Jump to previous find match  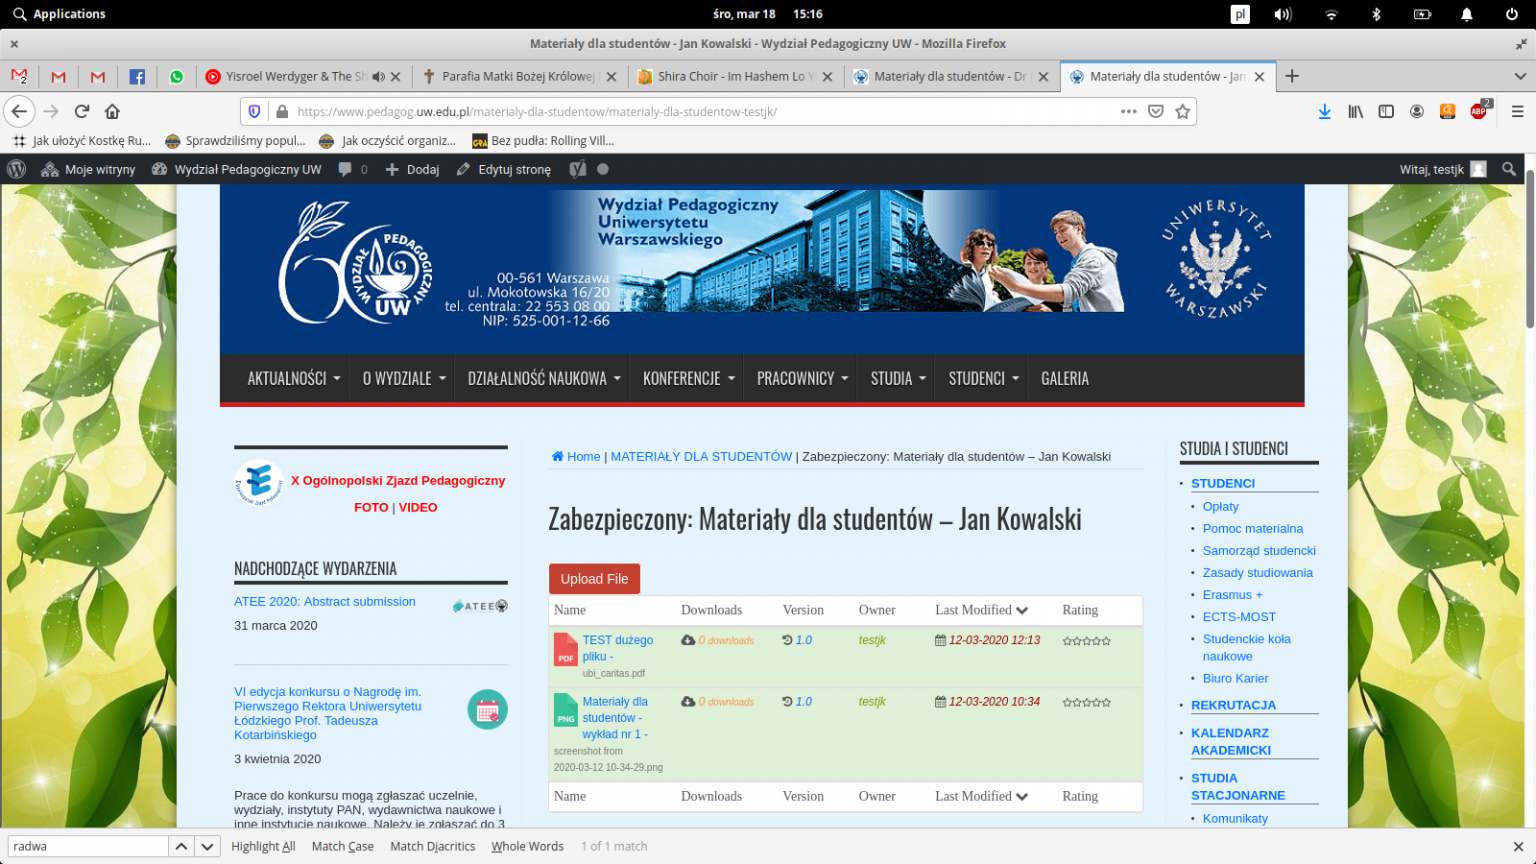click(x=181, y=846)
